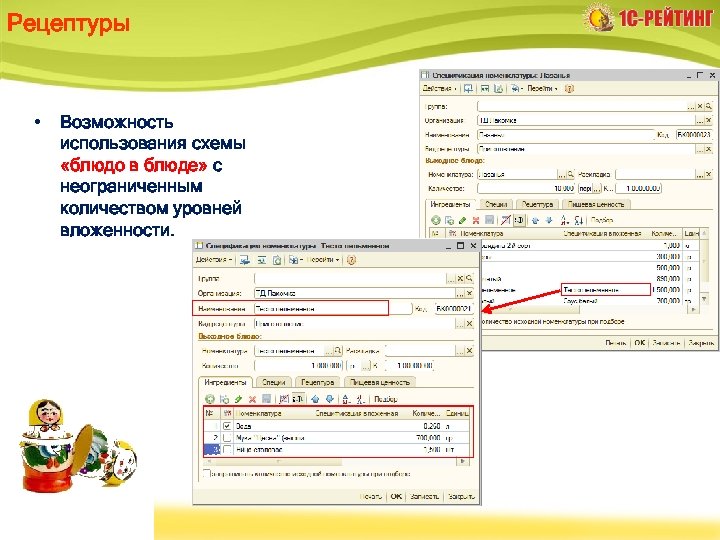Click Код field БК000023 in Лазанья window
The height and width of the screenshot is (540, 720).
coord(694,135)
